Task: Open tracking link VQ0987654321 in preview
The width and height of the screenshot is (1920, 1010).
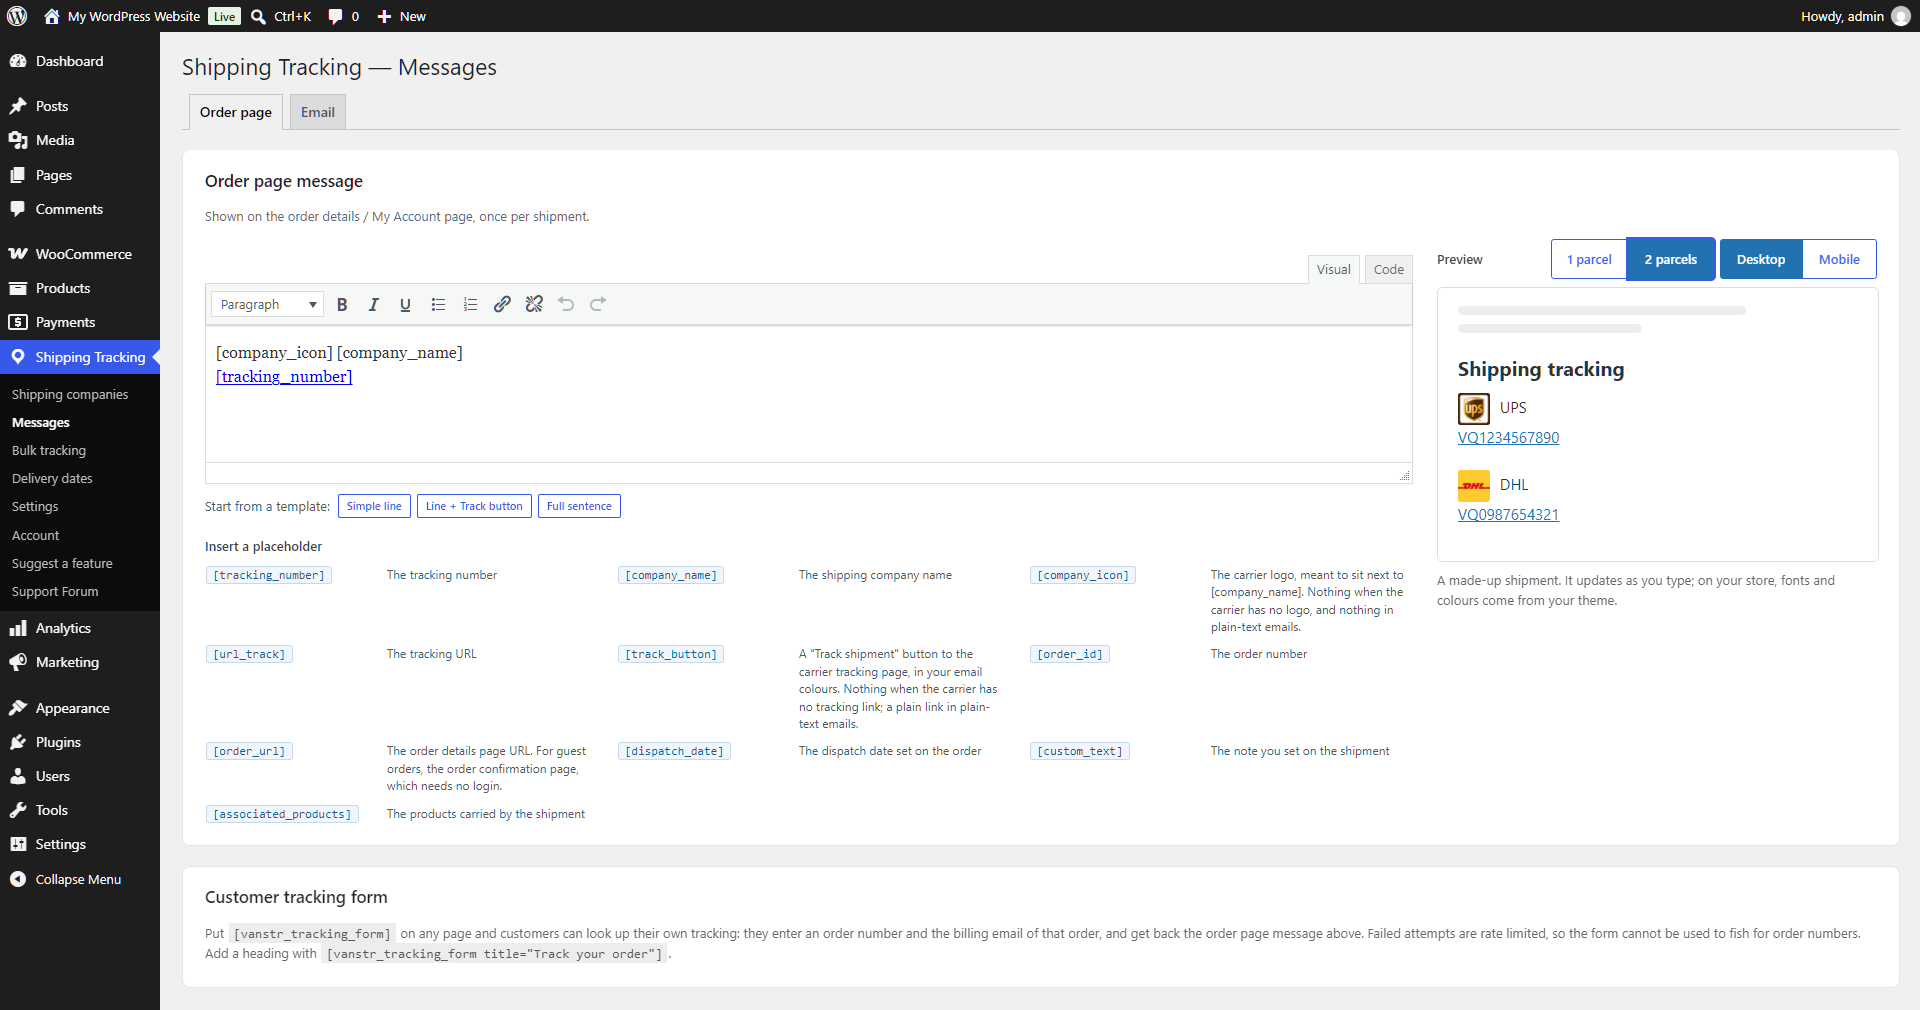Action: [x=1508, y=515]
